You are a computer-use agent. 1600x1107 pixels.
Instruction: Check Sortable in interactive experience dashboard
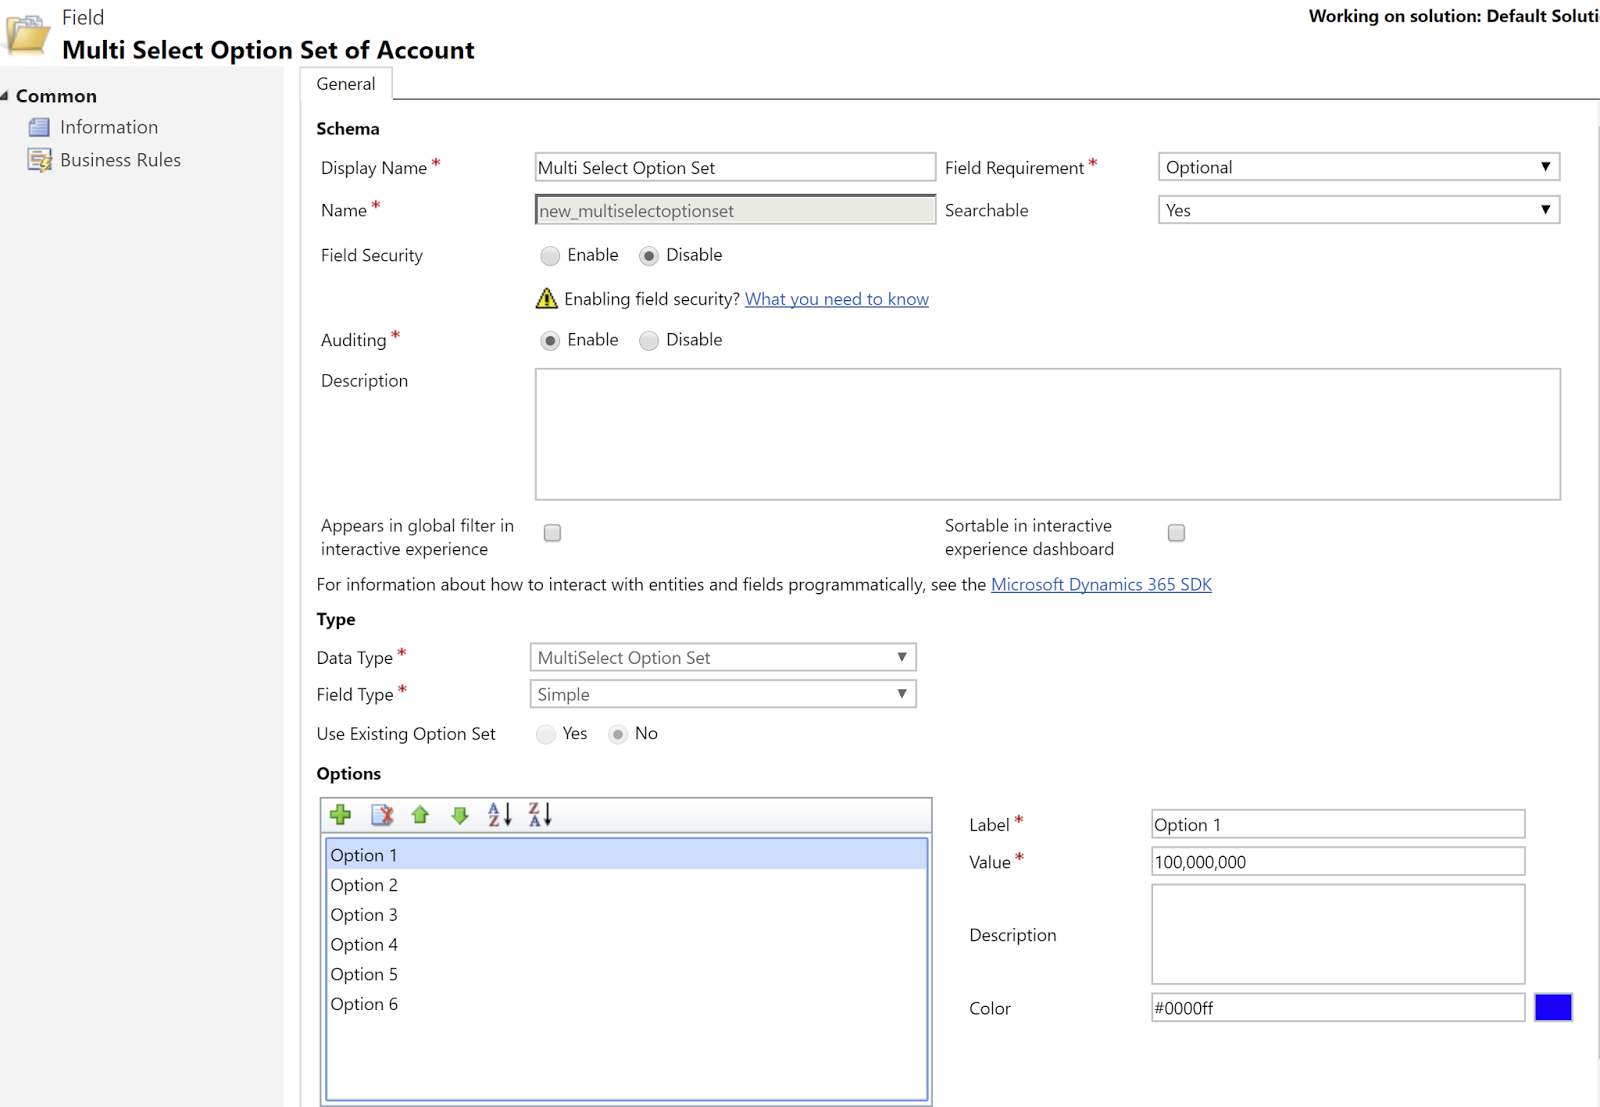pos(1176,533)
